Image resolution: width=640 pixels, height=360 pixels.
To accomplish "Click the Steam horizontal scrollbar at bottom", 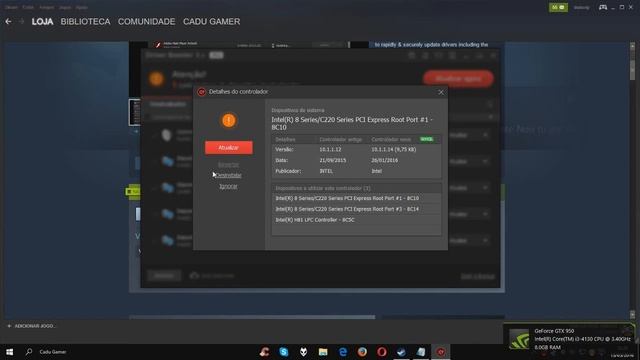I will coord(252,317).
